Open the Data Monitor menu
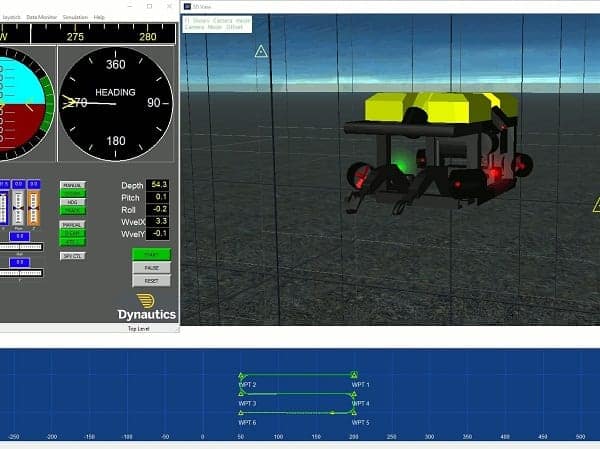Image resolution: width=600 pixels, height=449 pixels. tap(41, 17)
